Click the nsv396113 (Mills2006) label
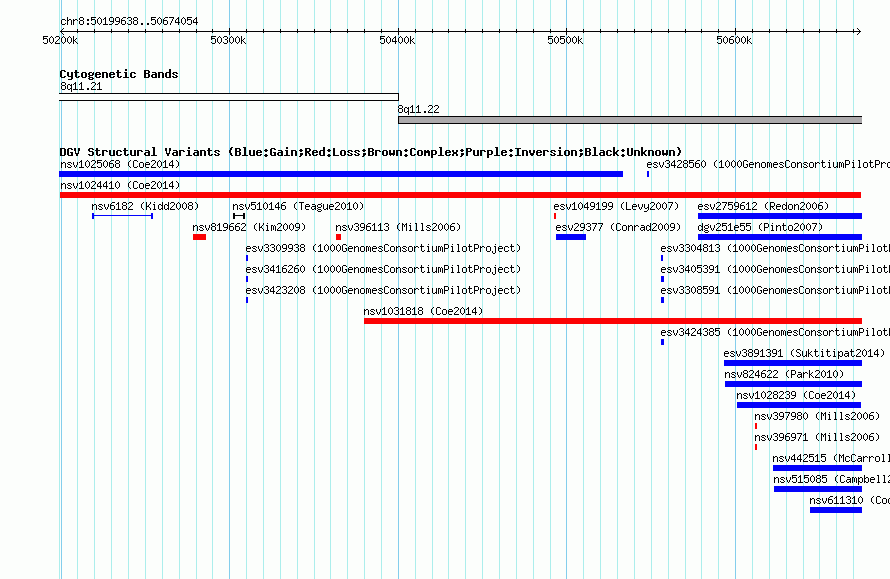 point(398,227)
